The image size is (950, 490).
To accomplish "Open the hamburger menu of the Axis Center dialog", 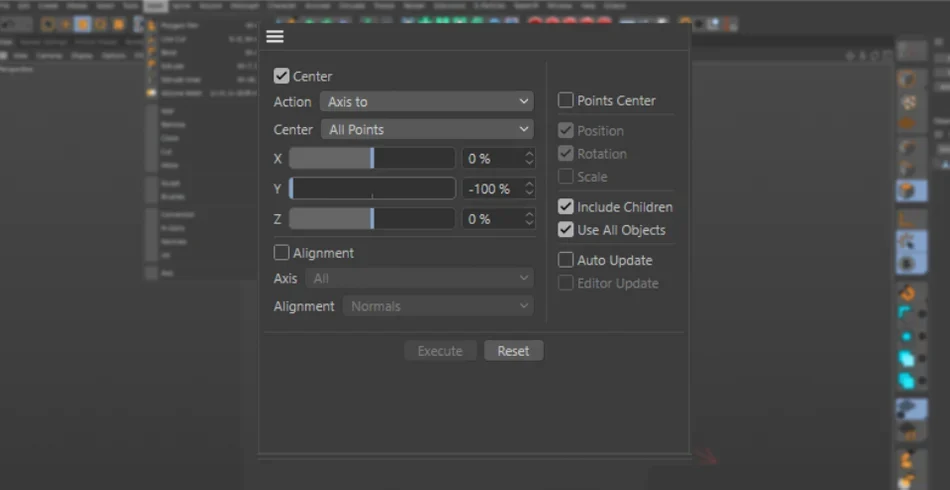I will (274, 36).
